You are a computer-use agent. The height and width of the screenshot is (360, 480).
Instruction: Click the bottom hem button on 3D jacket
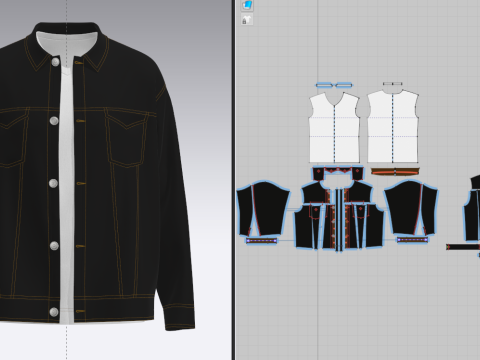point(54,312)
